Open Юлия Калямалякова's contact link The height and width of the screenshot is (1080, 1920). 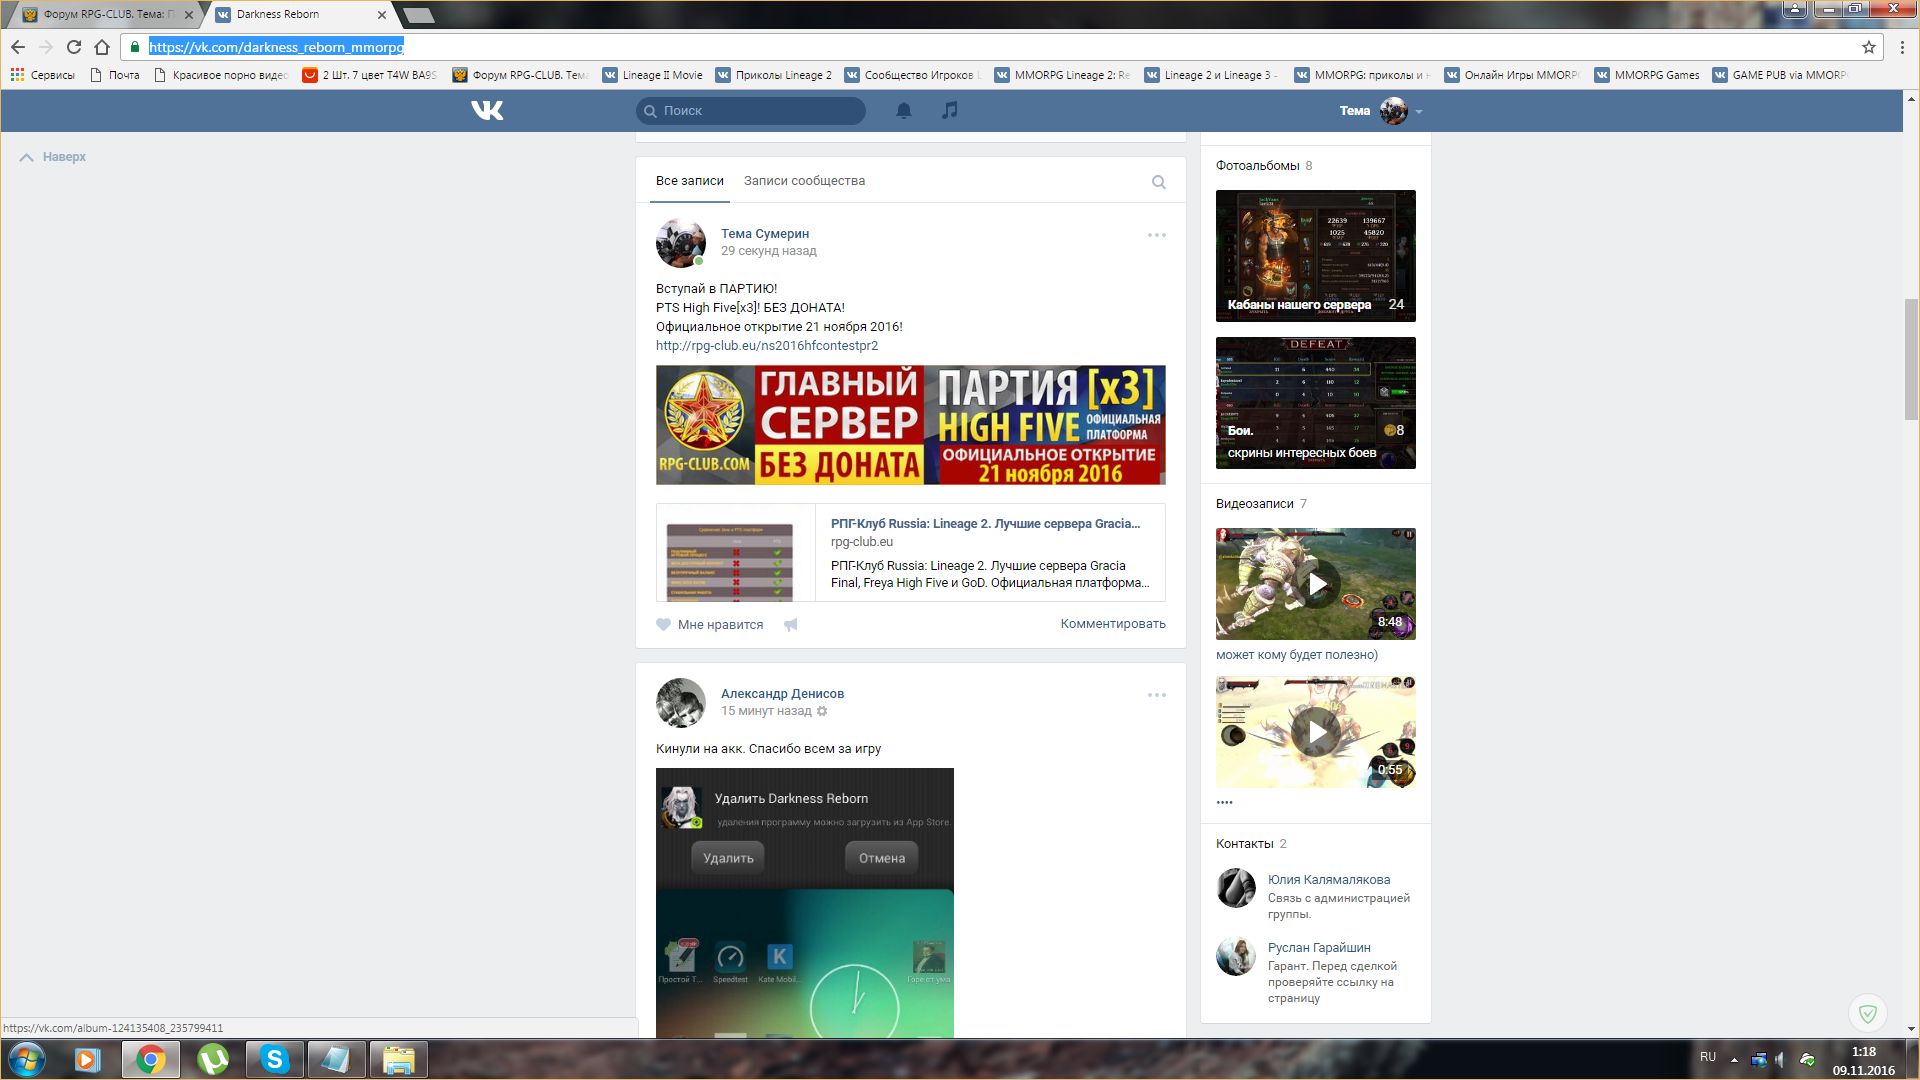[1329, 880]
